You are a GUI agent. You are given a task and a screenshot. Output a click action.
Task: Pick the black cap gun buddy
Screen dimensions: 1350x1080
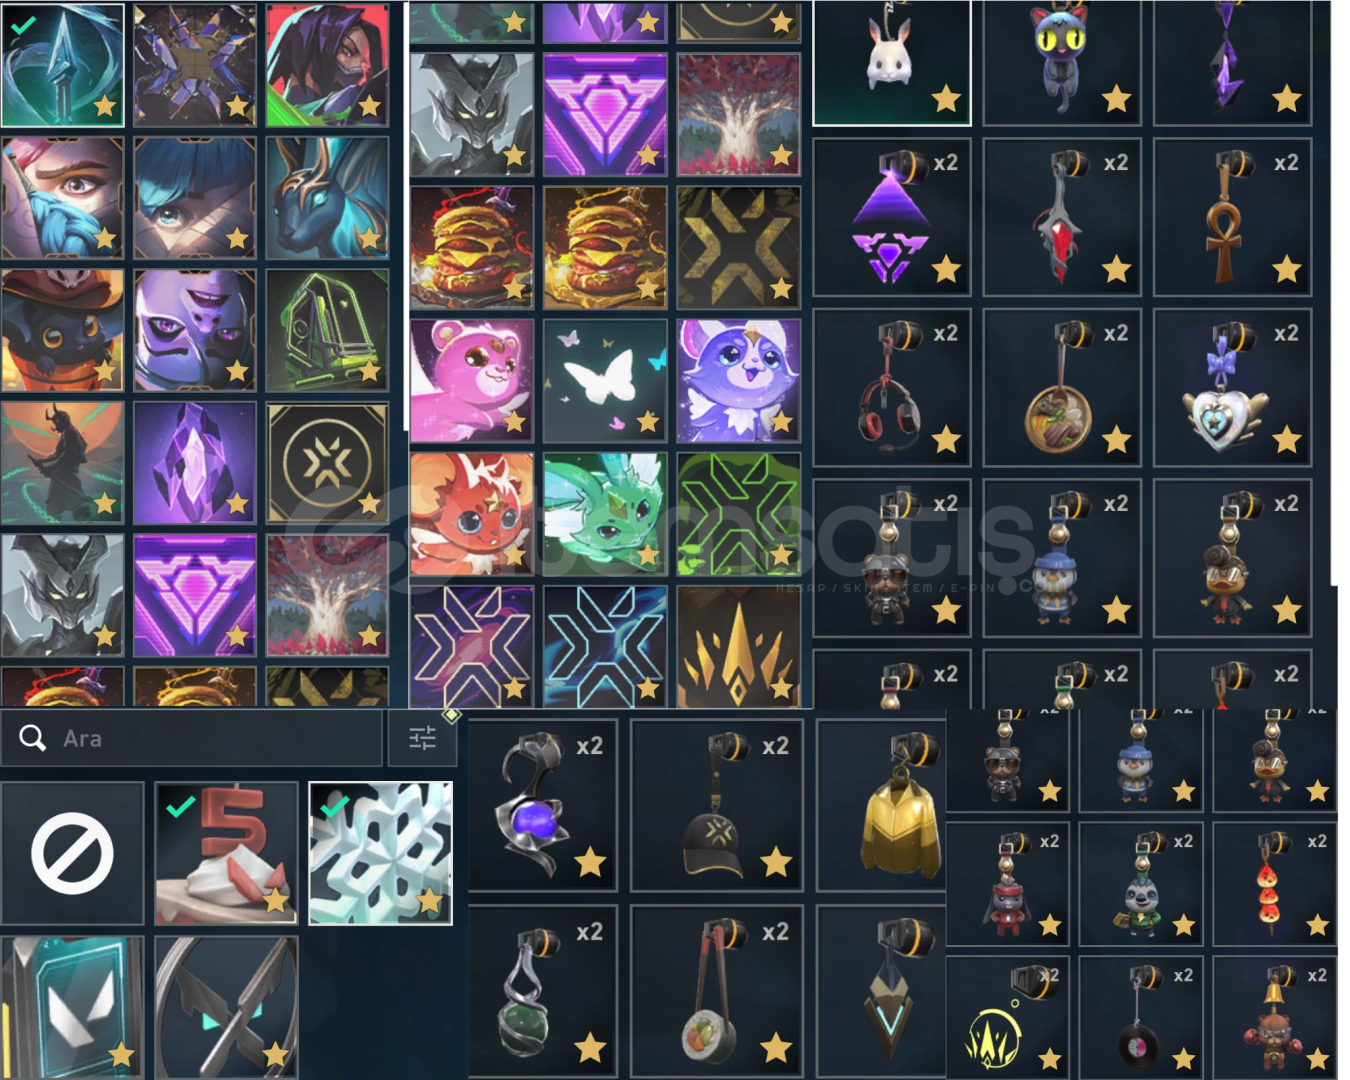(x=717, y=804)
